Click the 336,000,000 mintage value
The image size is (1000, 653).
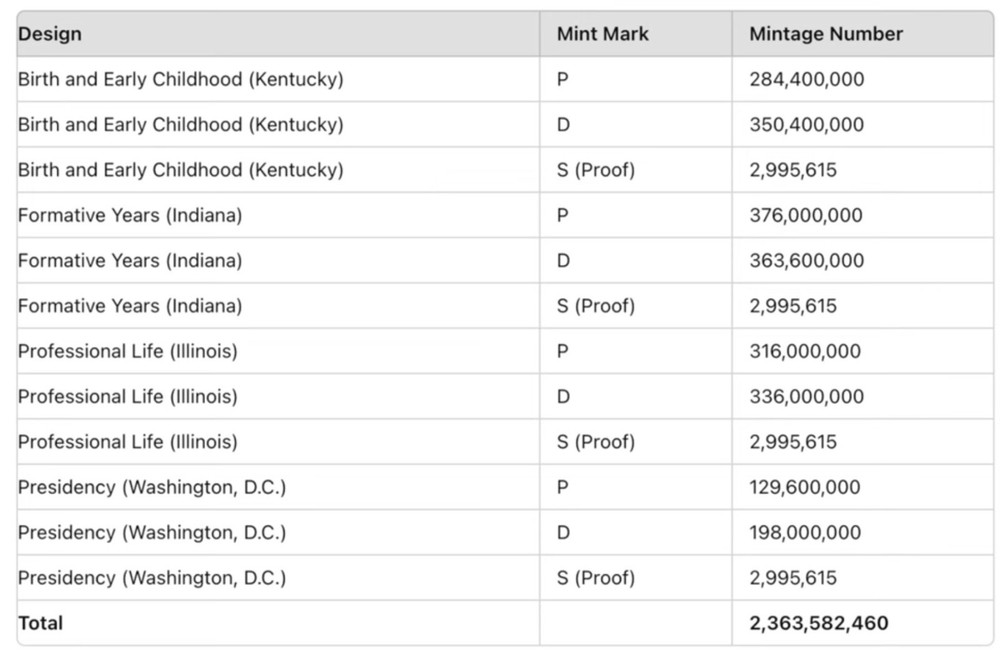click(807, 396)
